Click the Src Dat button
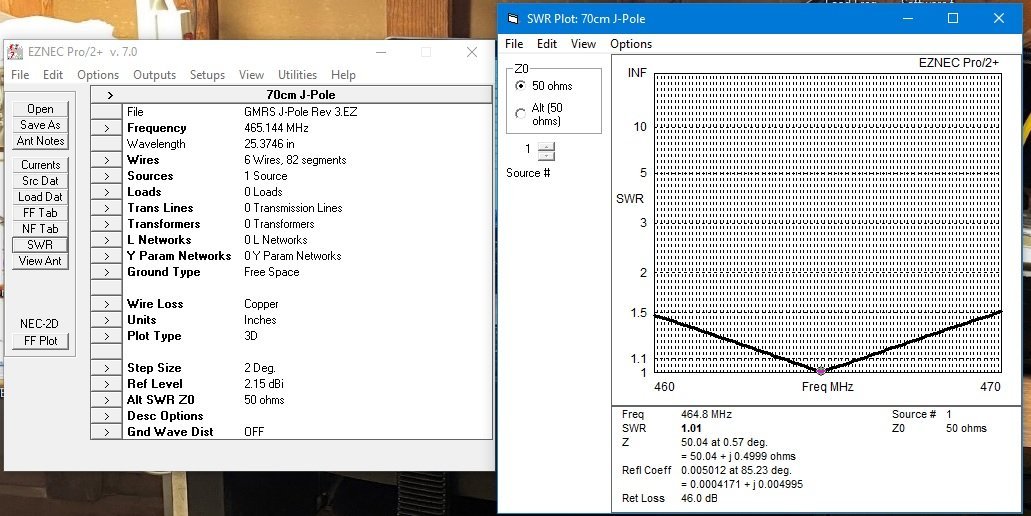Image resolution: width=1031 pixels, height=516 pixels. 40,181
